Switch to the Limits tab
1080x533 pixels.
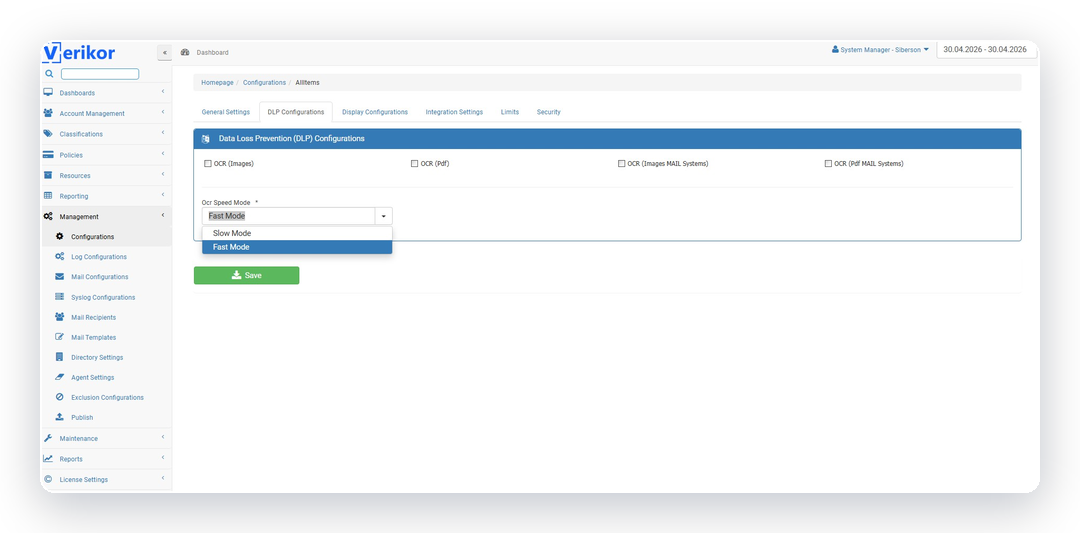point(510,112)
